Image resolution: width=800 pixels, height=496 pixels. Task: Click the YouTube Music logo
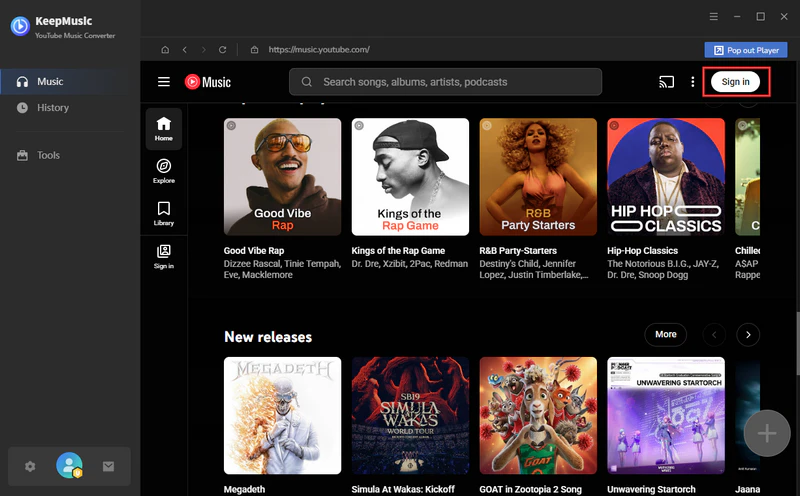click(x=208, y=82)
